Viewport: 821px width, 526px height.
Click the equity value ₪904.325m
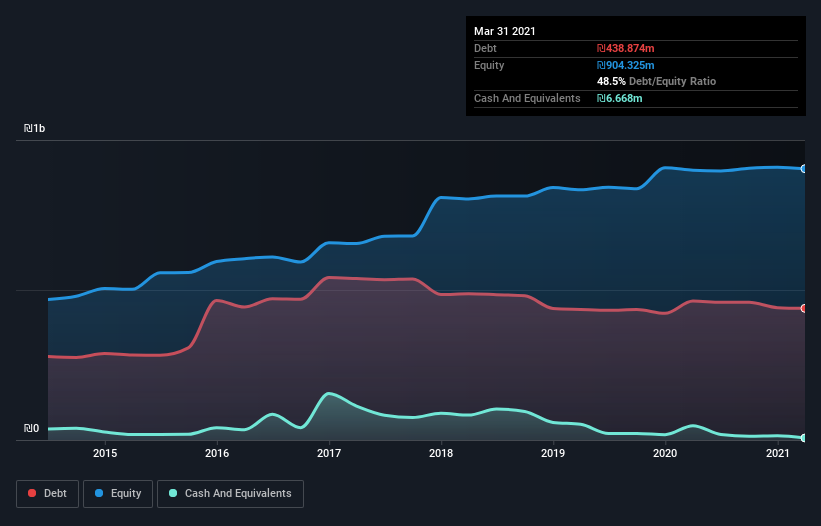(626, 65)
